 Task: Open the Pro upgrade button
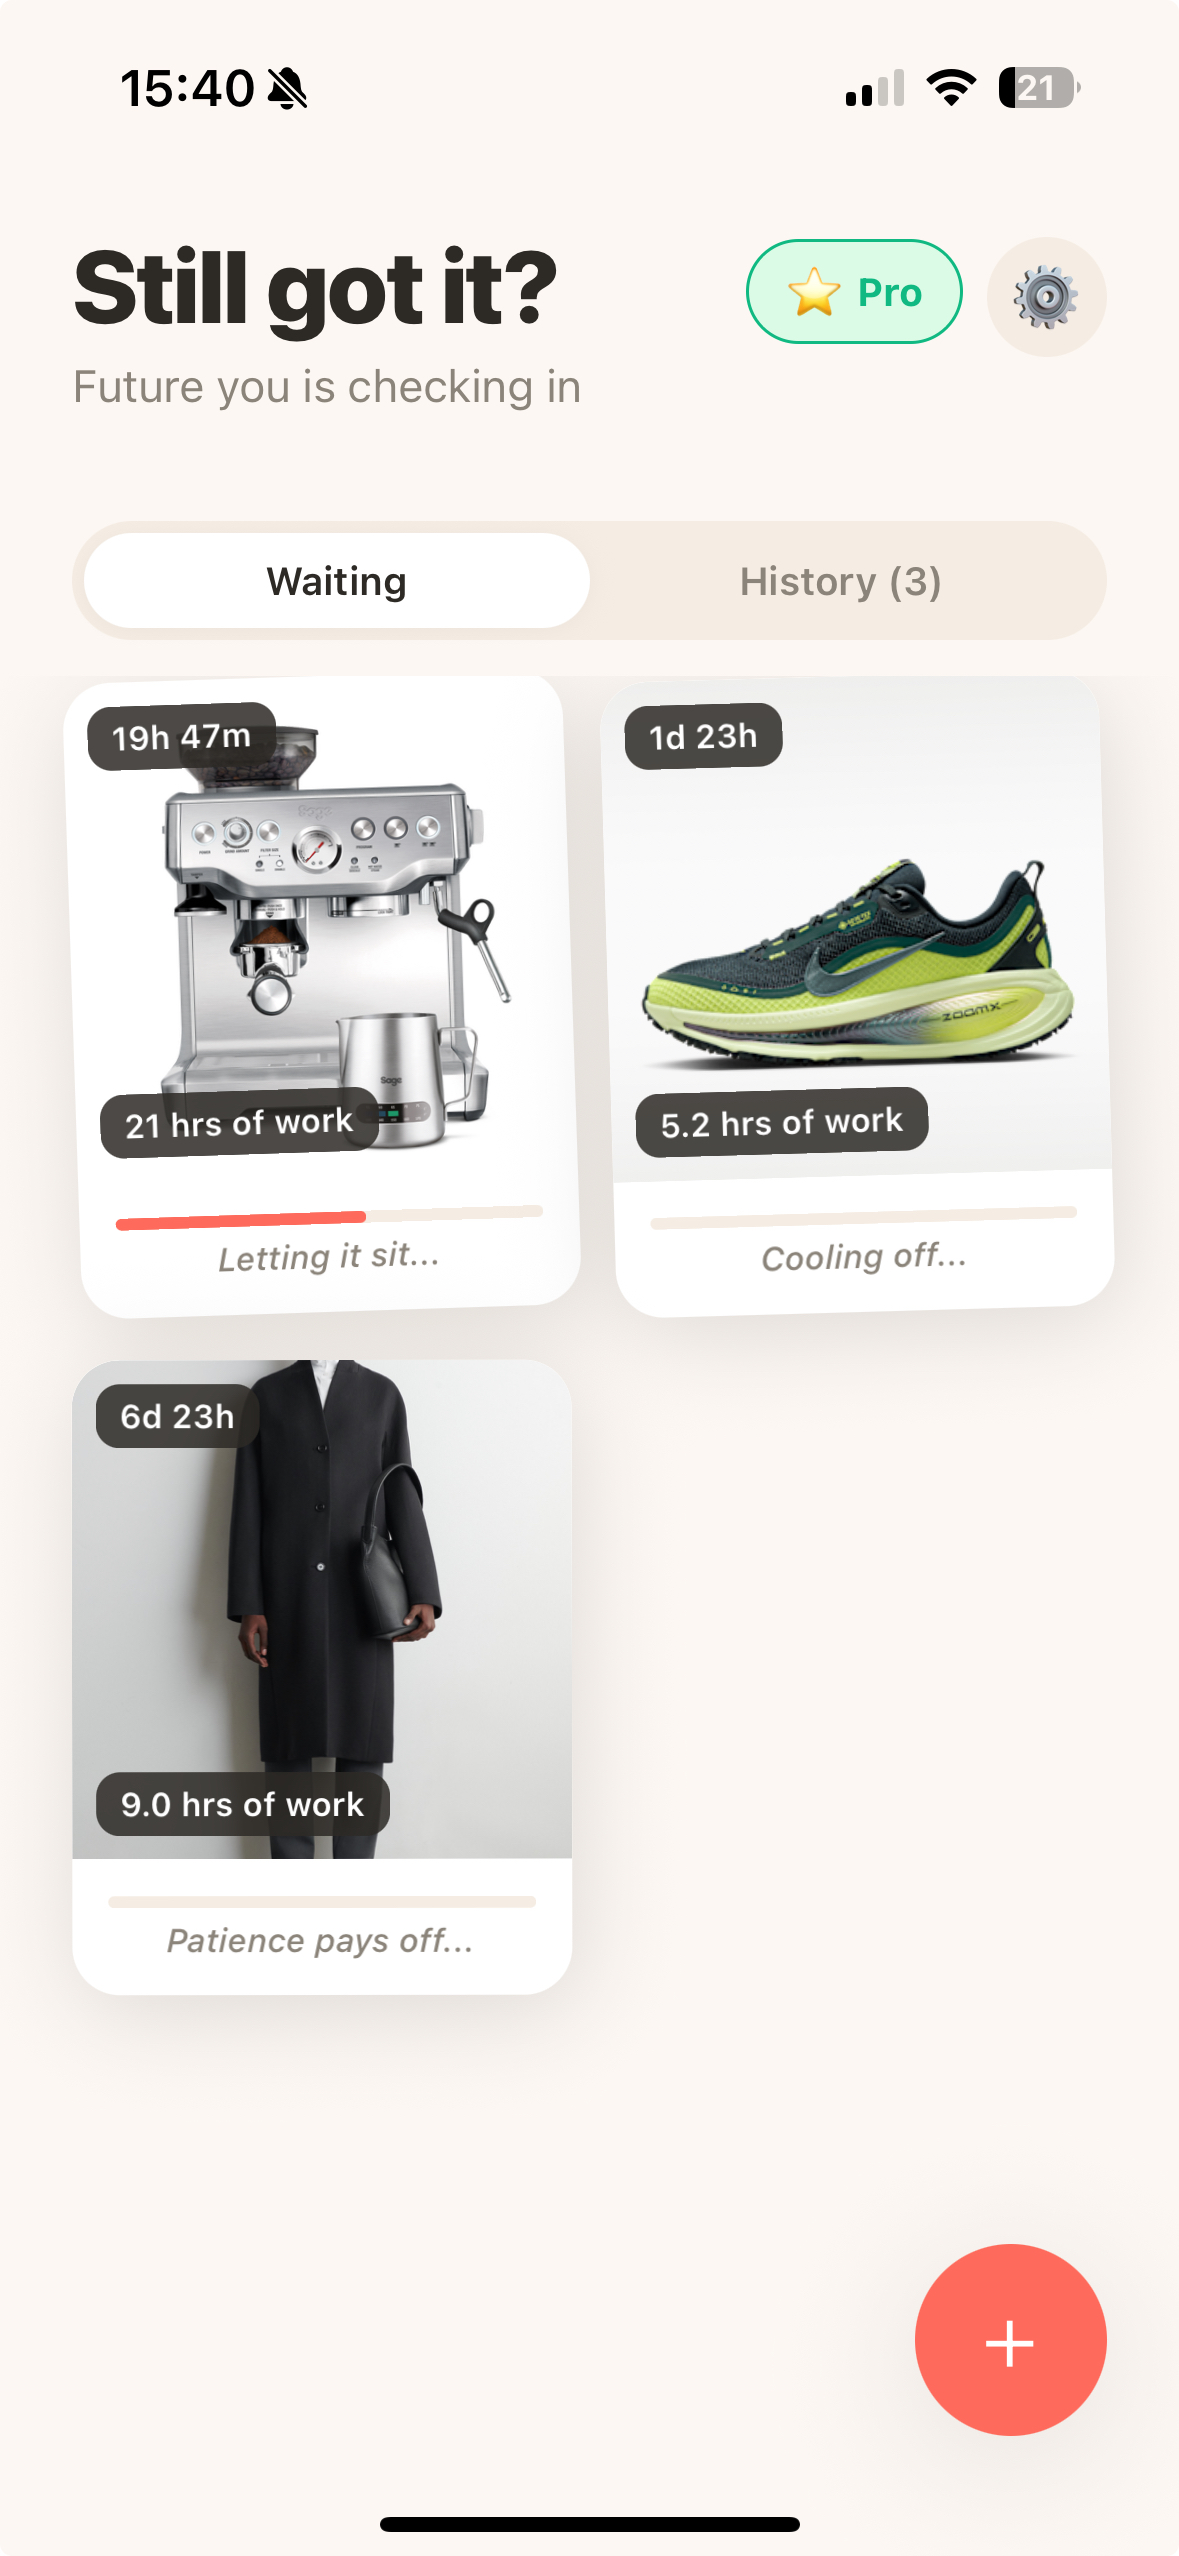(854, 292)
